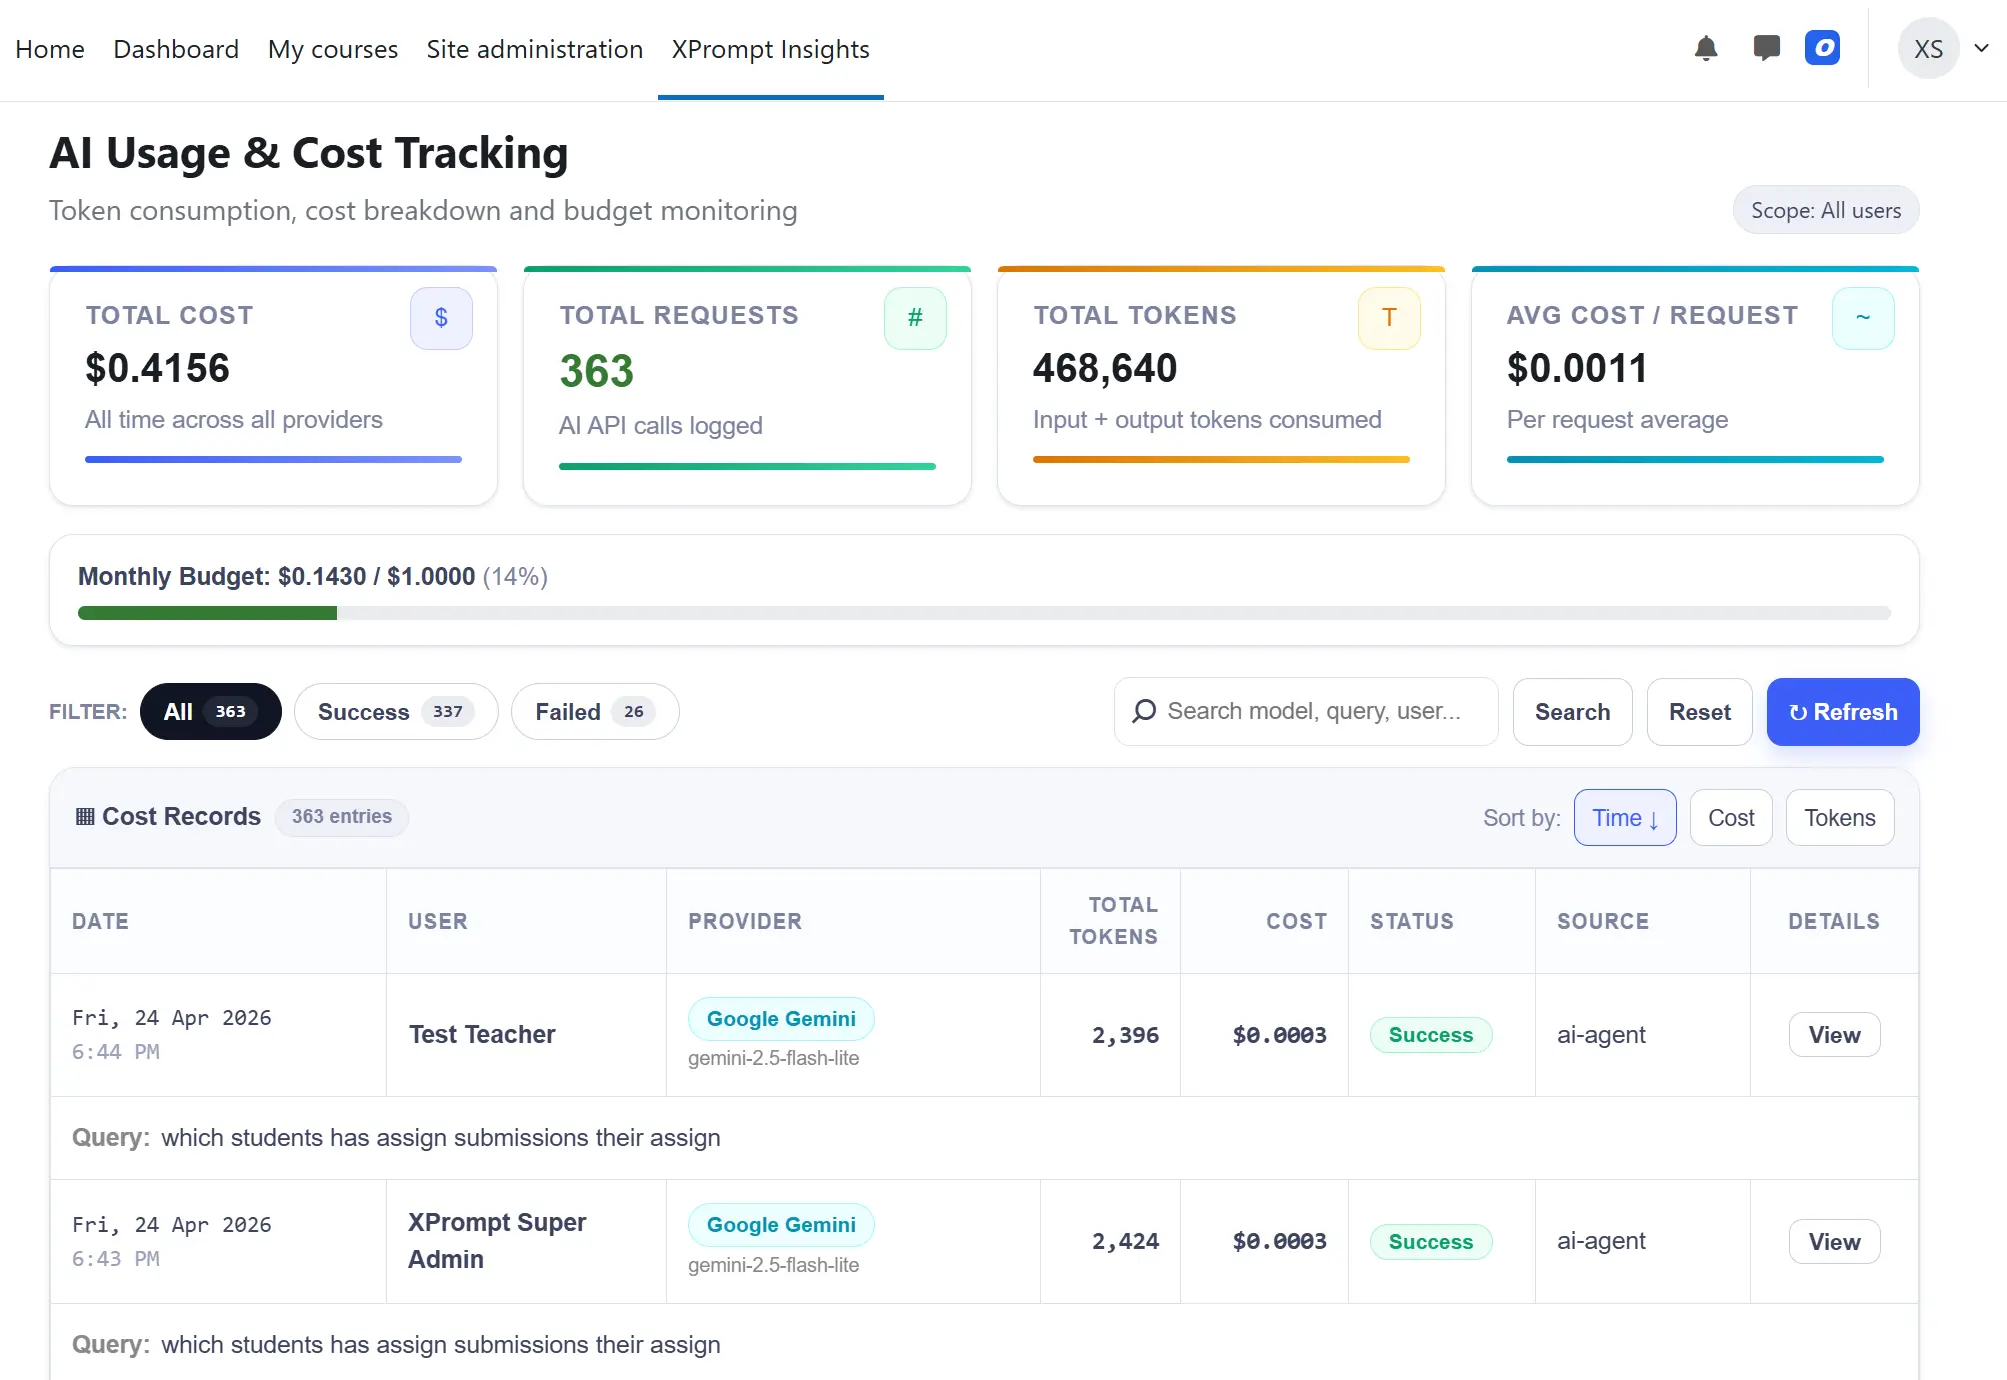Click the Scope: All users badge
The image size is (2007, 1380).
point(1826,210)
